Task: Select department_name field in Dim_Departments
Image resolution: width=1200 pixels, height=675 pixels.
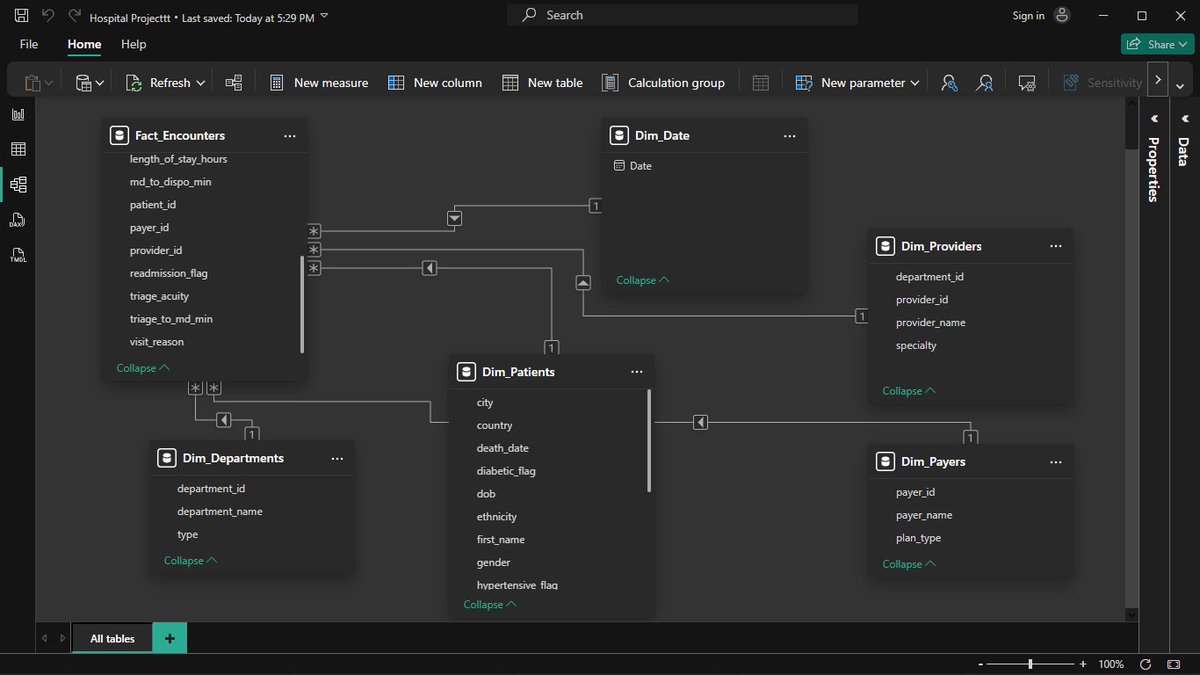Action: [220, 512]
